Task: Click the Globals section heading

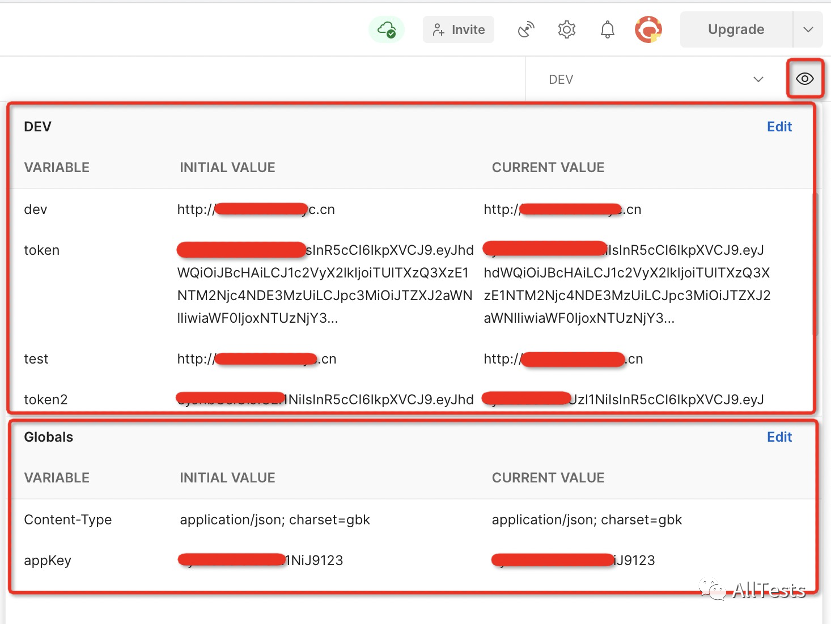Action: coord(48,437)
